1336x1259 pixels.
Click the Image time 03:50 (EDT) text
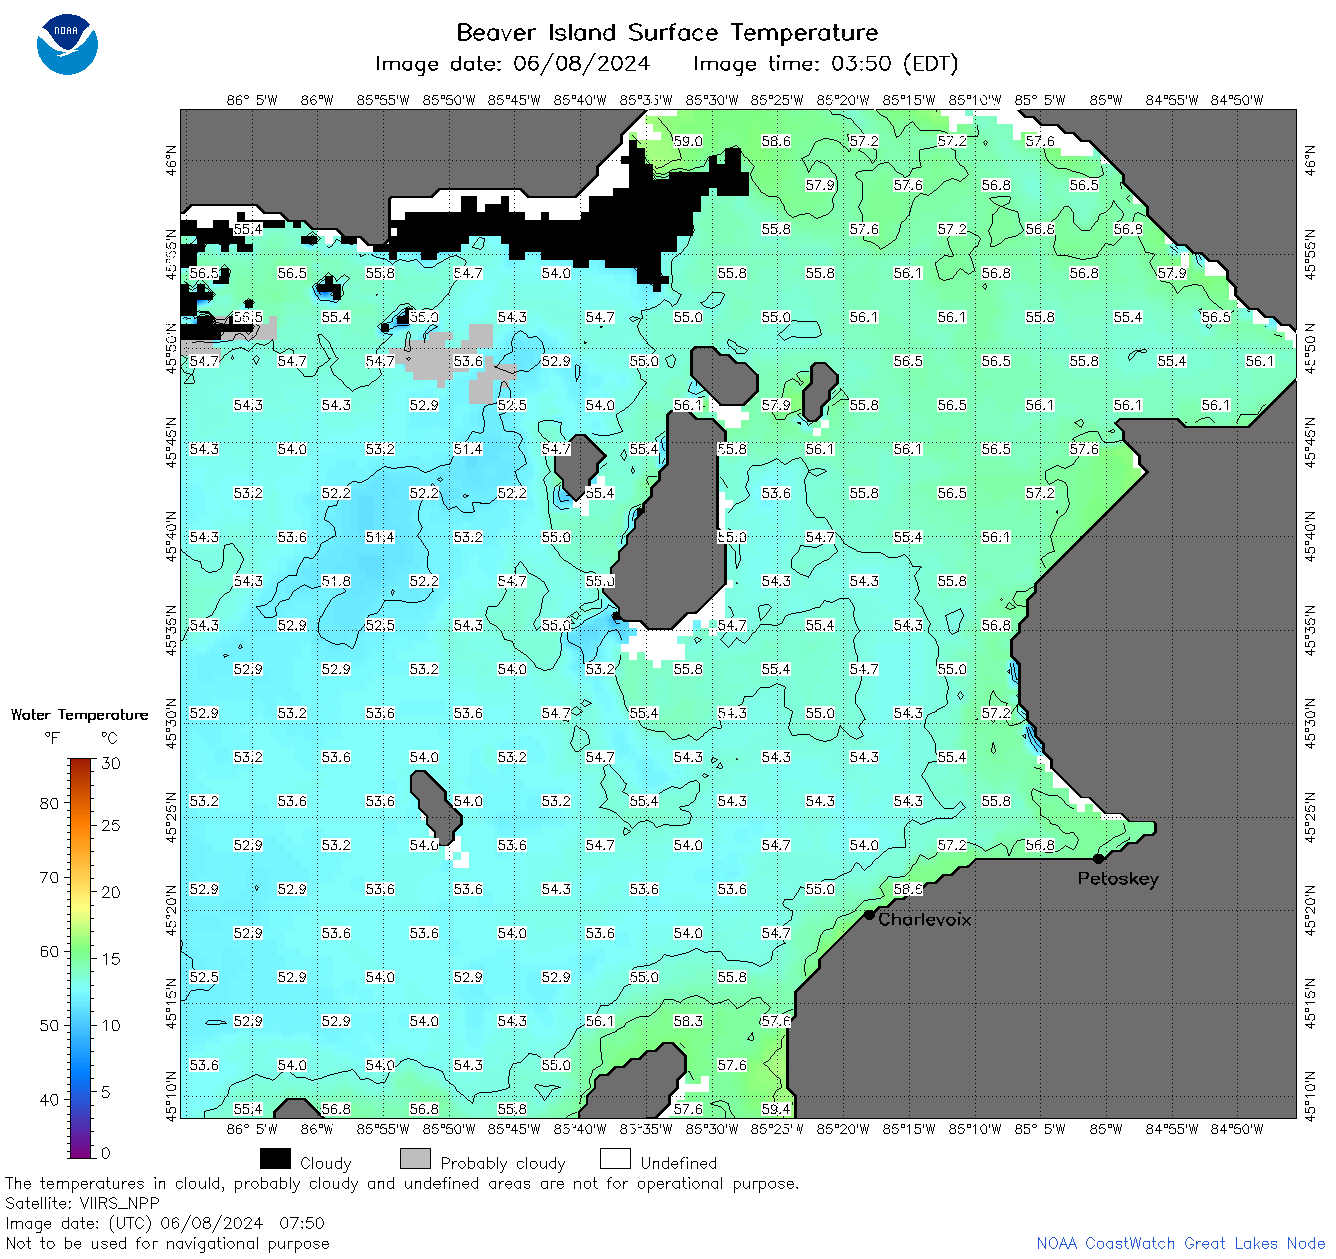[x=825, y=64]
